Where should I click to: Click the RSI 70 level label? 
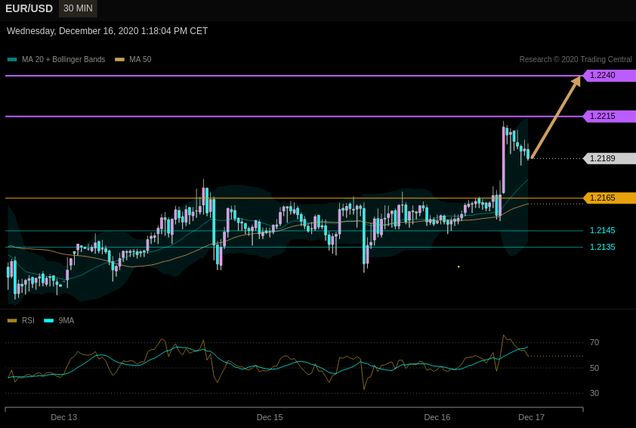point(594,342)
